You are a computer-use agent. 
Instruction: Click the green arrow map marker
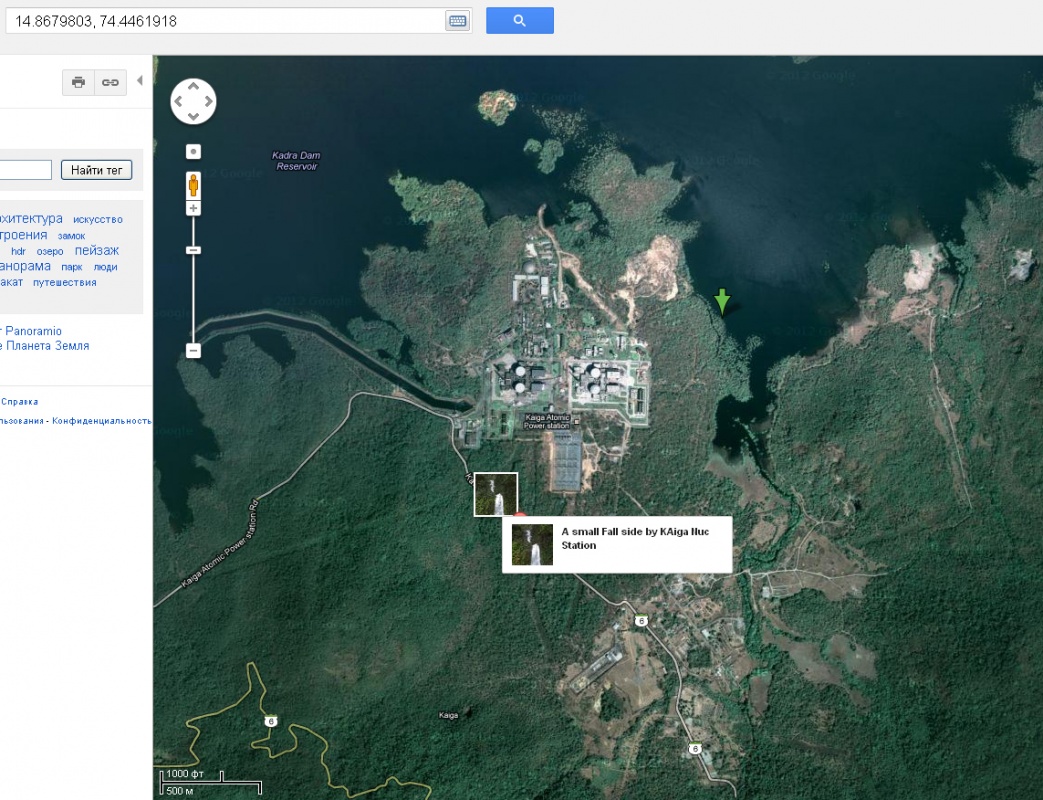tap(722, 300)
